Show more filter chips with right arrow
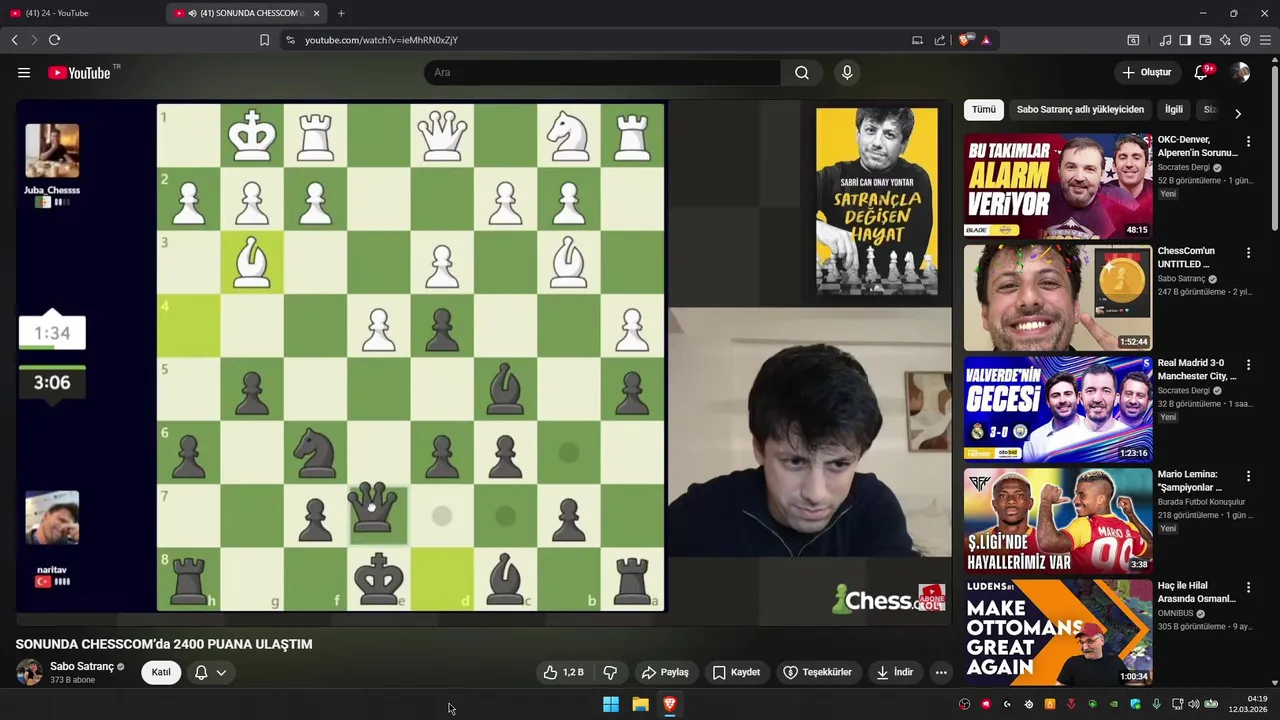This screenshot has height=720, width=1280. point(1238,114)
